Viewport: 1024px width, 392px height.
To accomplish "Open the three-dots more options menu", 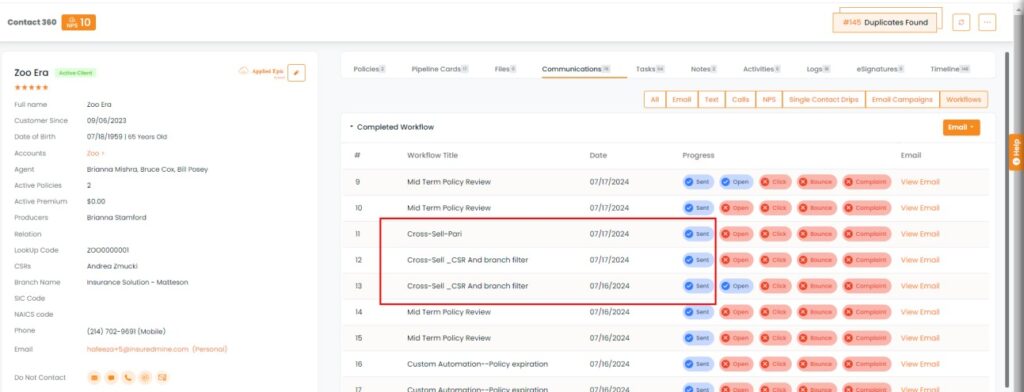I will (987, 22).
